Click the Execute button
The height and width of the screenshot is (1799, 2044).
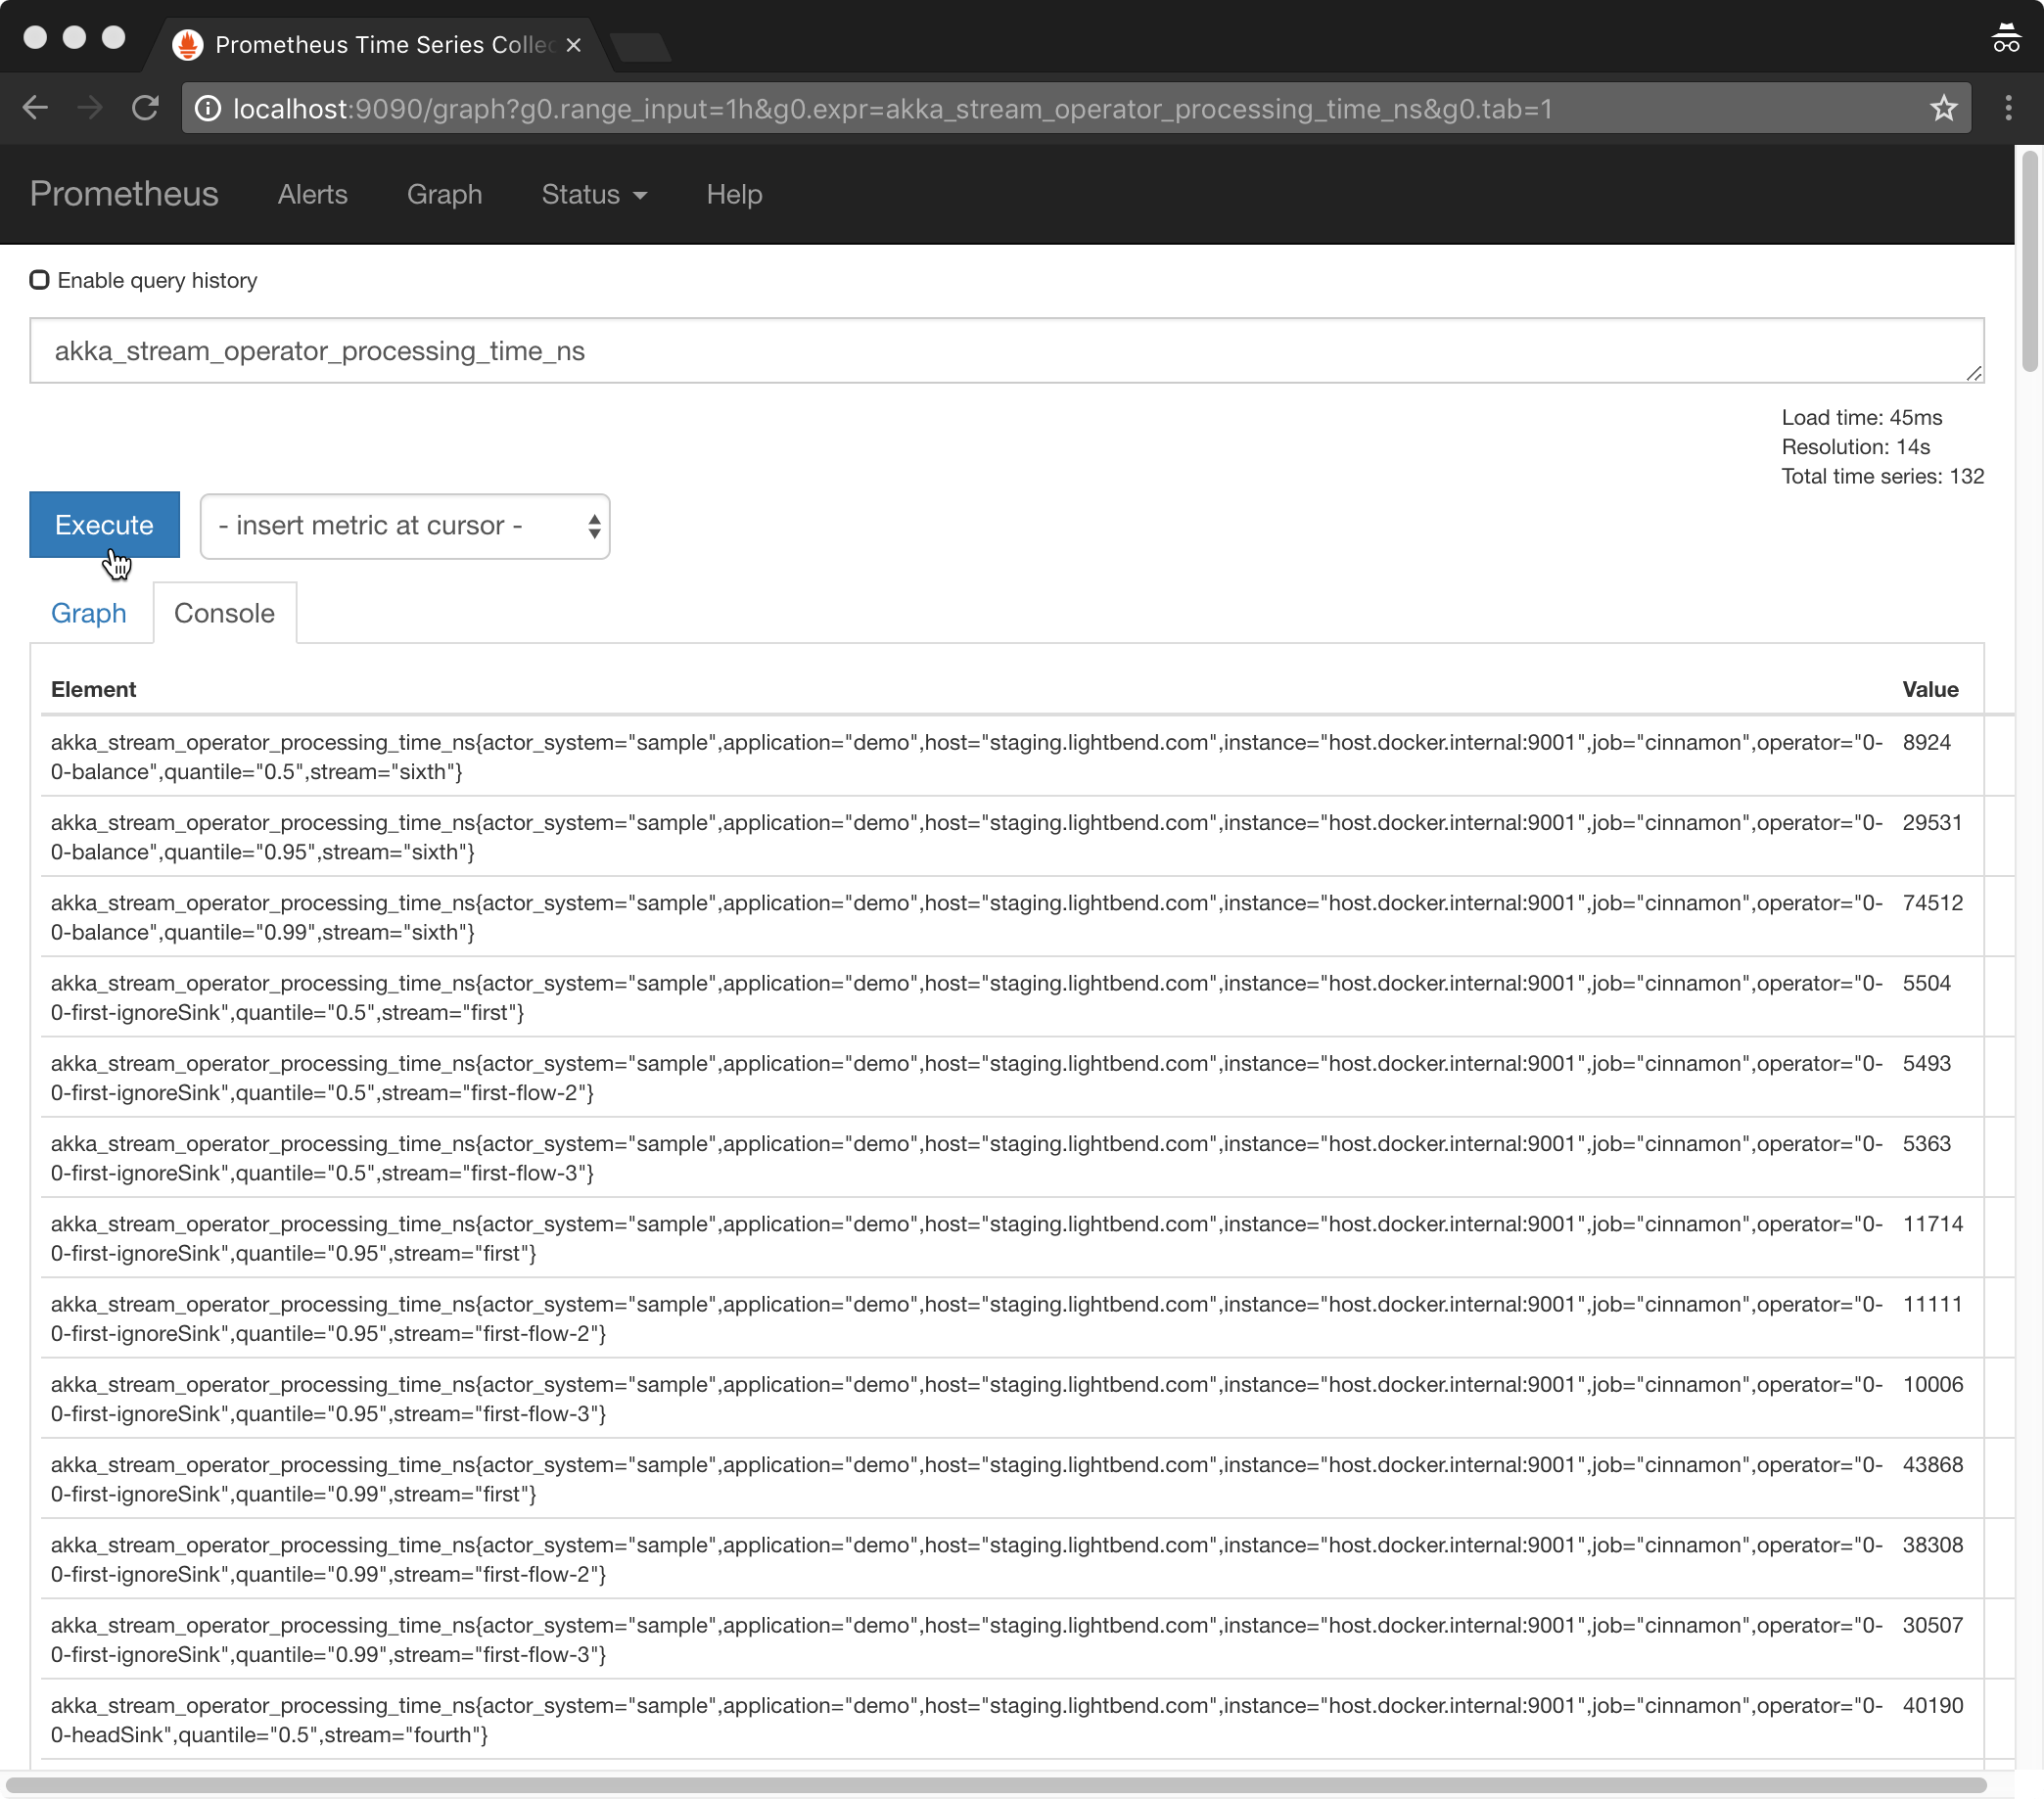(x=104, y=525)
